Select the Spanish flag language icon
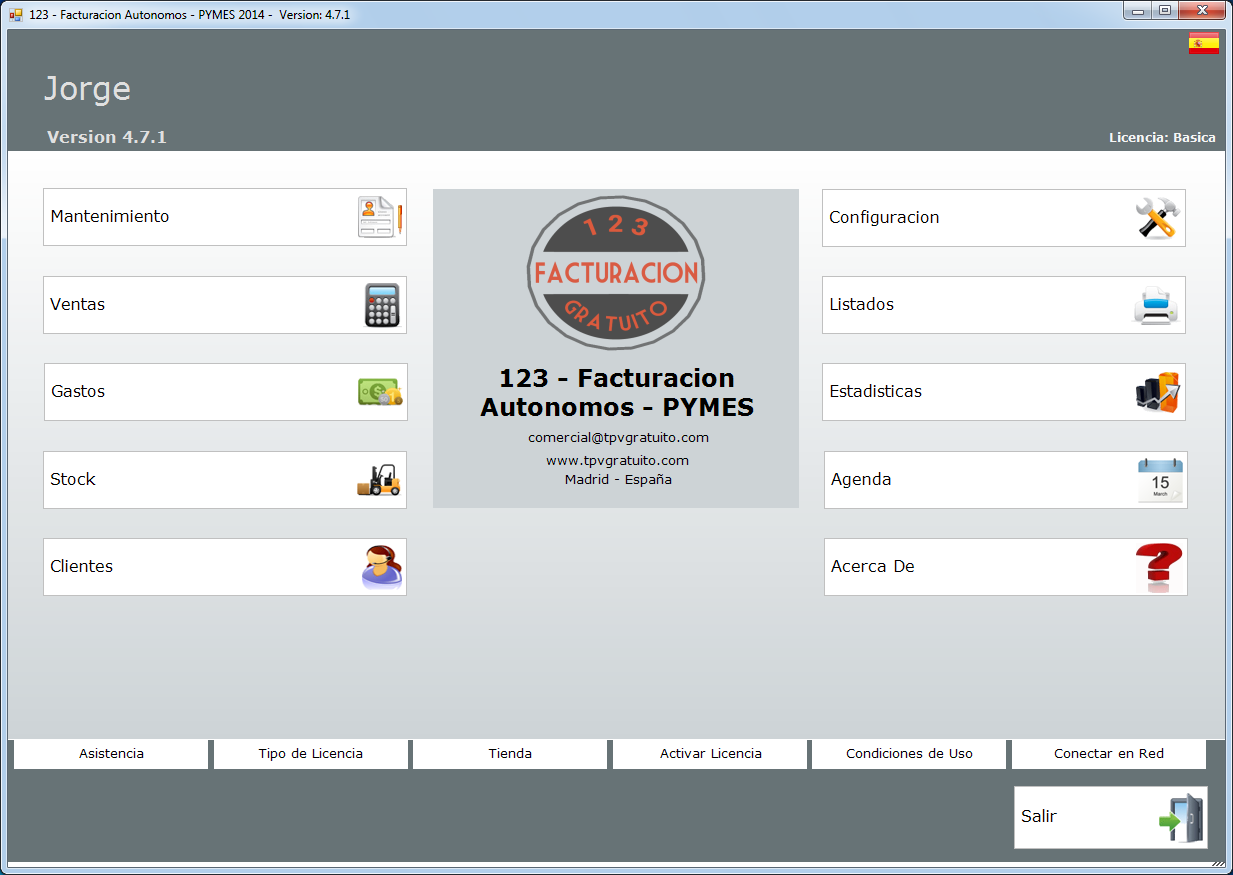This screenshot has height=875, width=1233. [1203, 43]
